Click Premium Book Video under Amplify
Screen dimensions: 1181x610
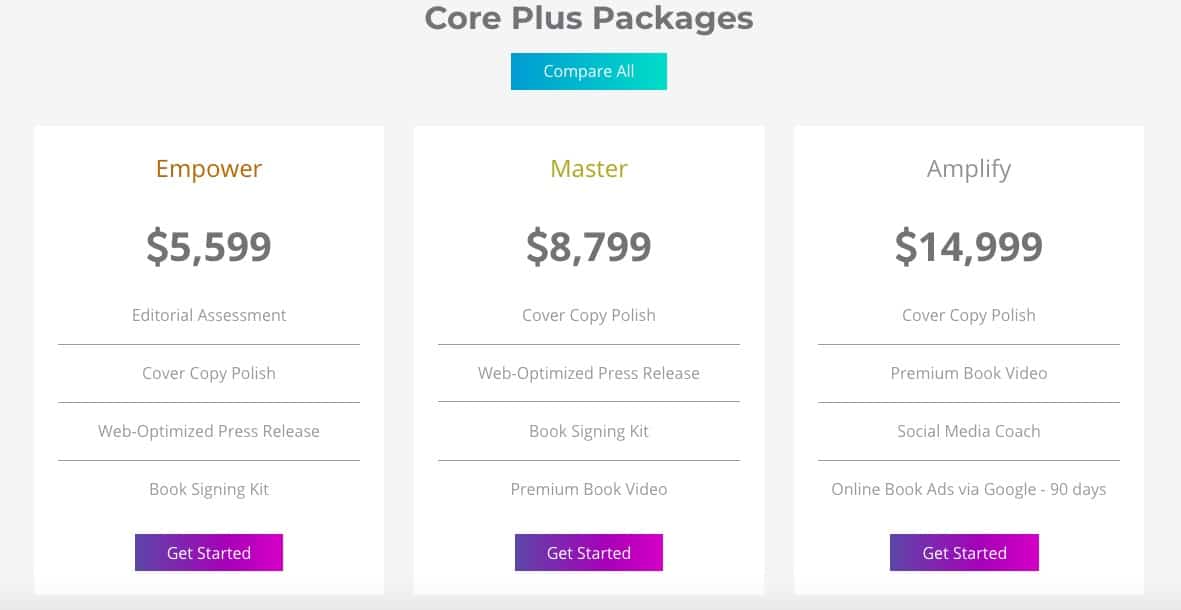(x=968, y=373)
